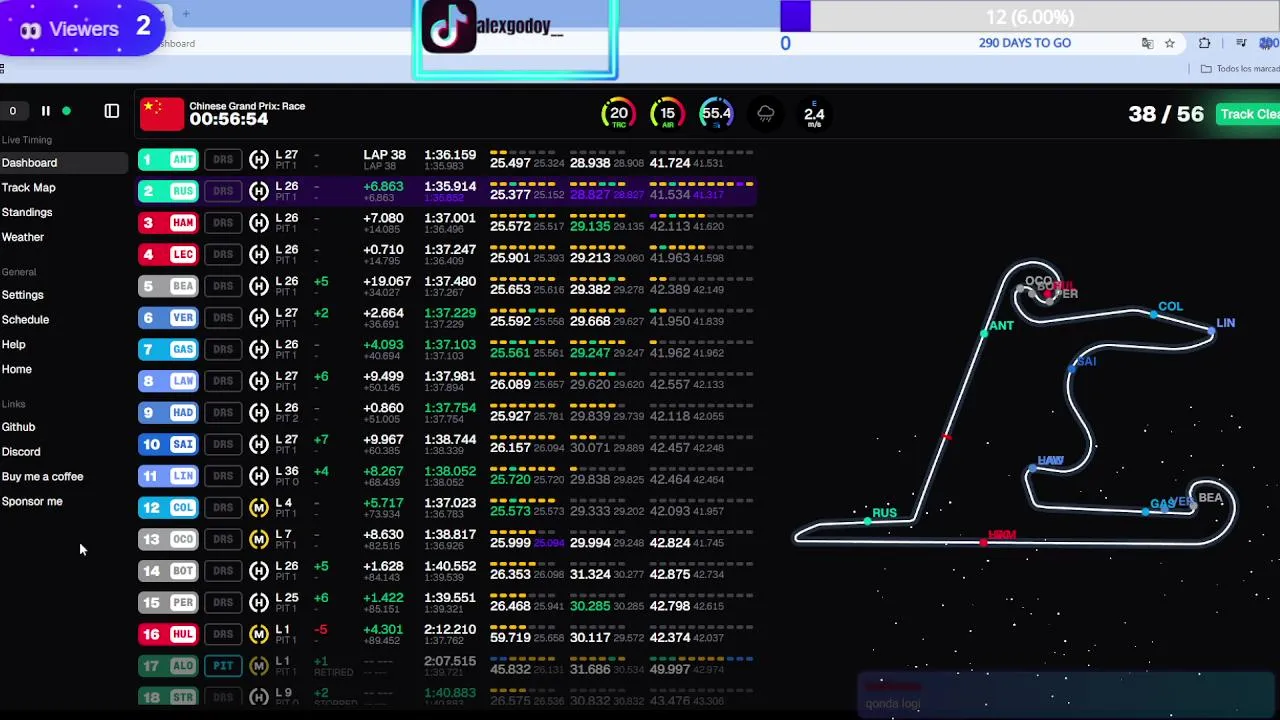This screenshot has height=720, width=1280.
Task: Click the green live status dot
Action: 66,111
